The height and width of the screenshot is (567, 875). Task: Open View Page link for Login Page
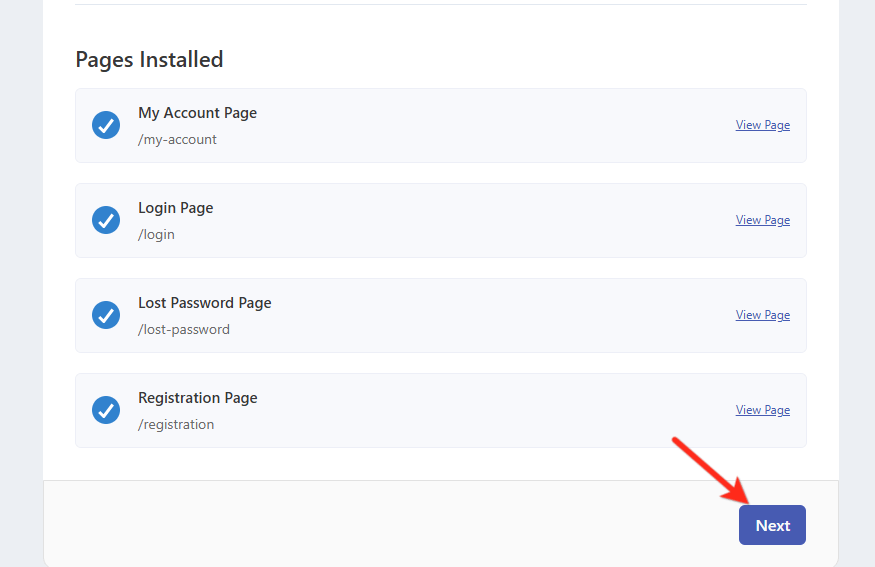click(x=763, y=220)
